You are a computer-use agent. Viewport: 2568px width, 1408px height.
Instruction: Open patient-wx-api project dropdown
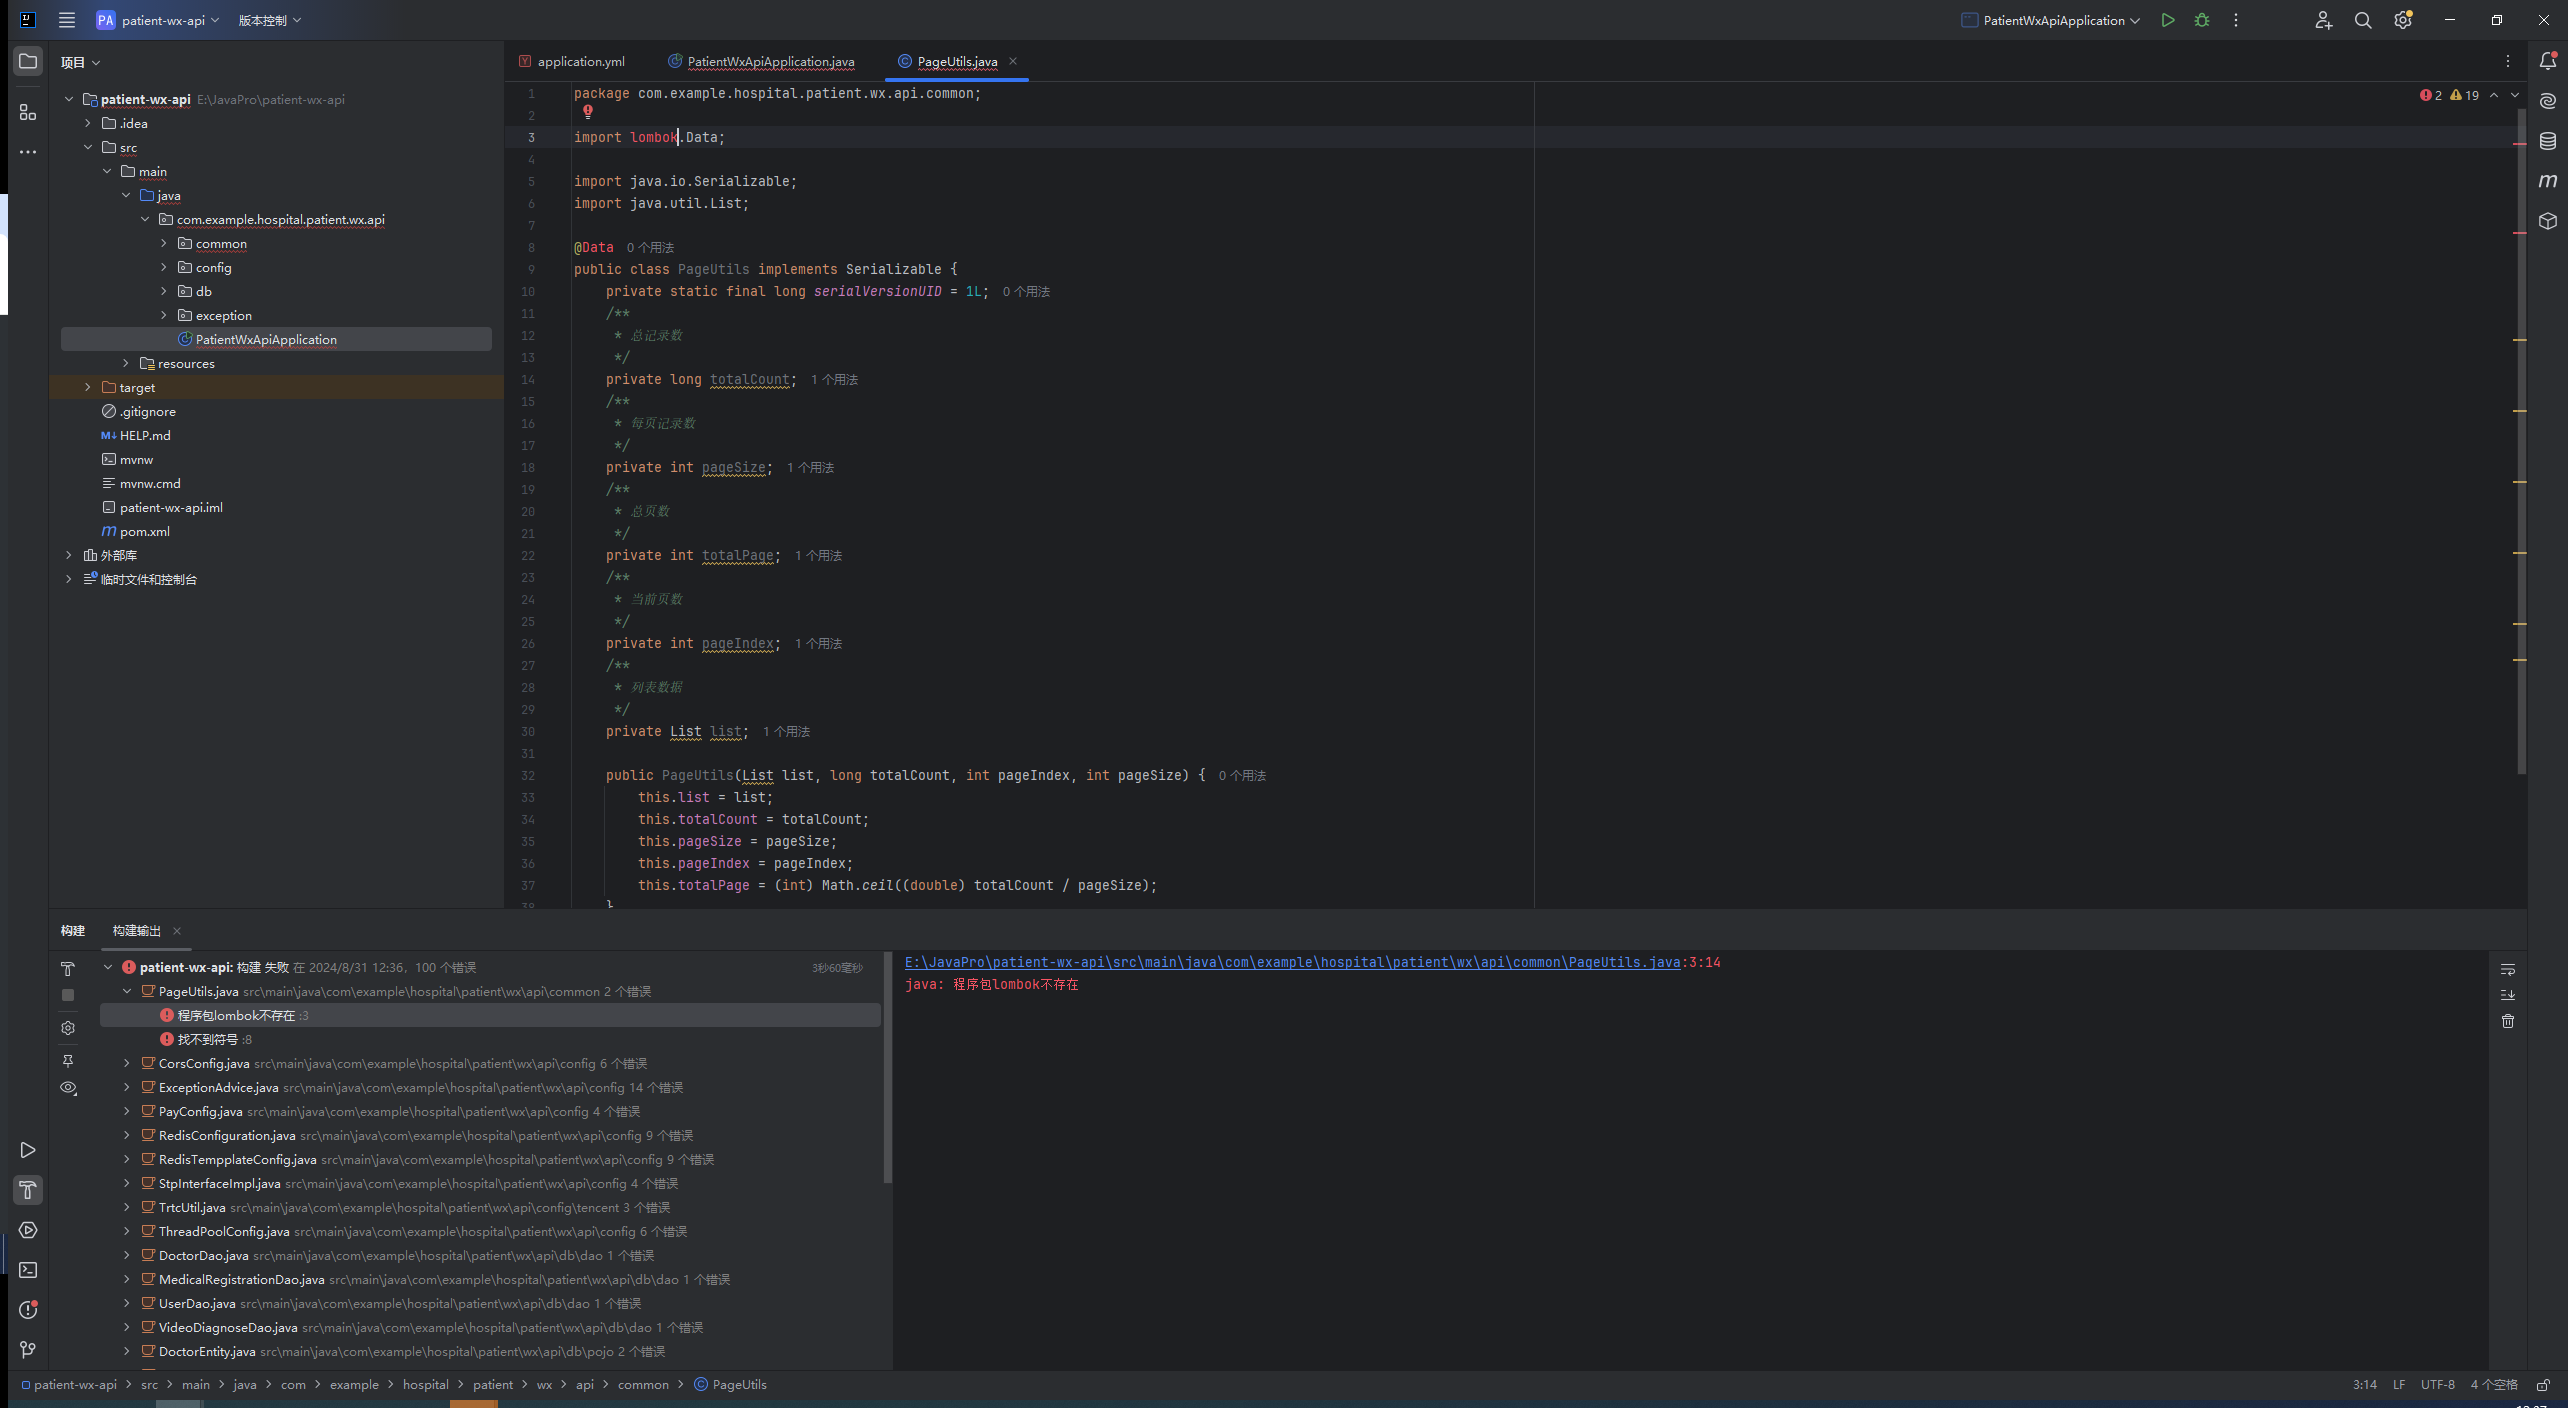158,20
